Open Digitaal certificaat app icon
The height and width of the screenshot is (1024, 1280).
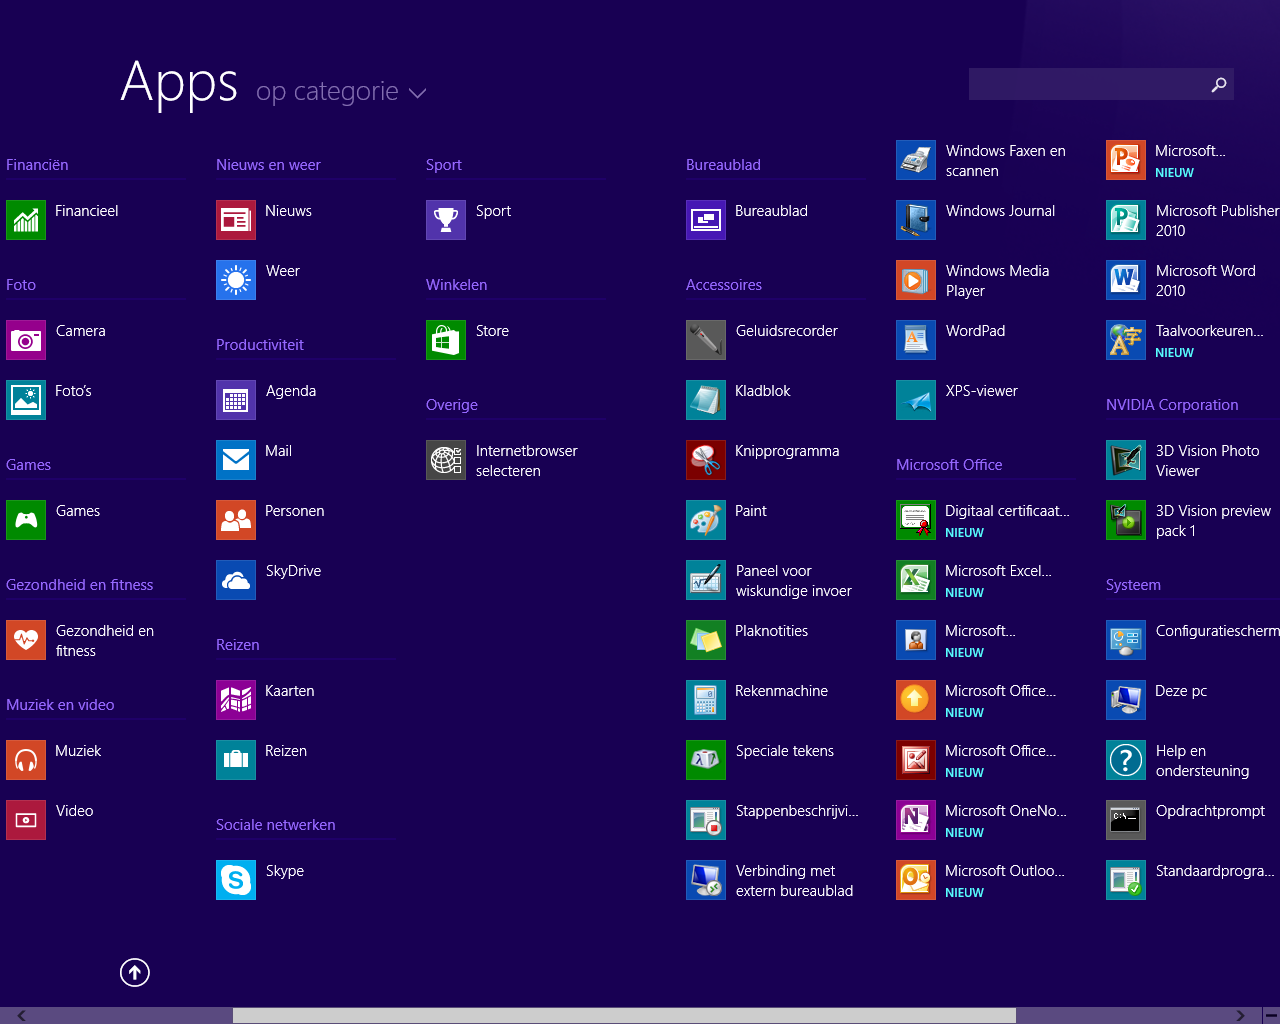coord(916,520)
